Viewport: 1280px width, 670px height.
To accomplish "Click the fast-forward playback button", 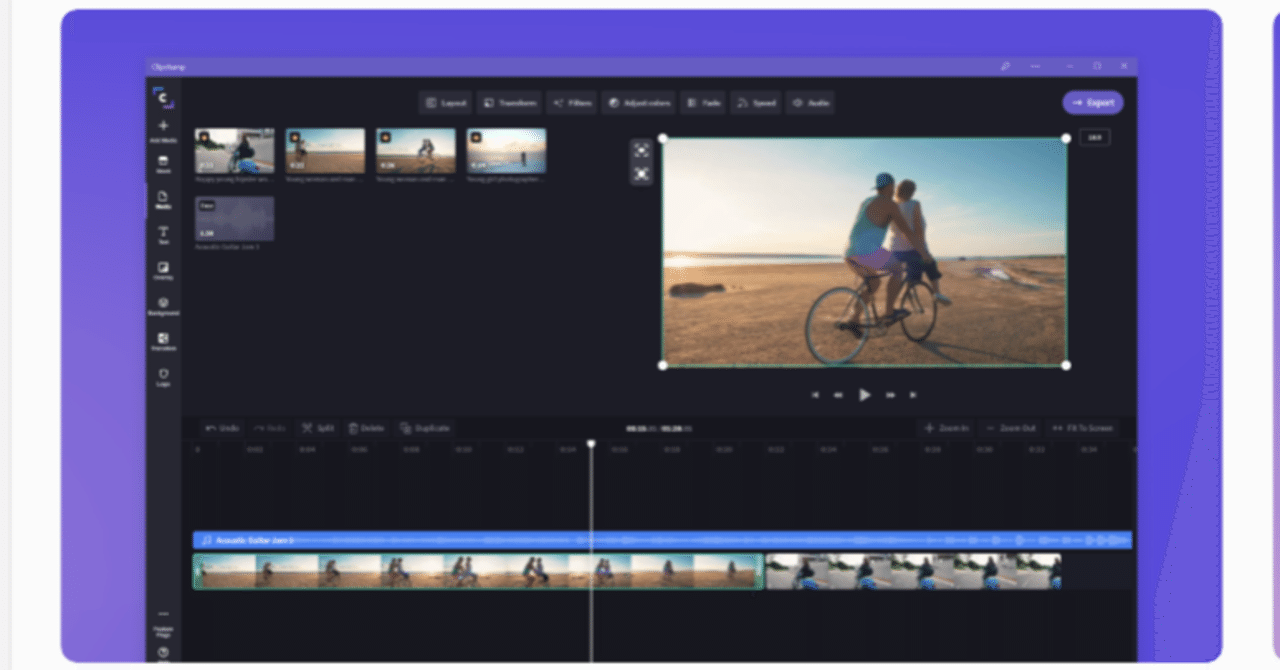I will click(889, 395).
